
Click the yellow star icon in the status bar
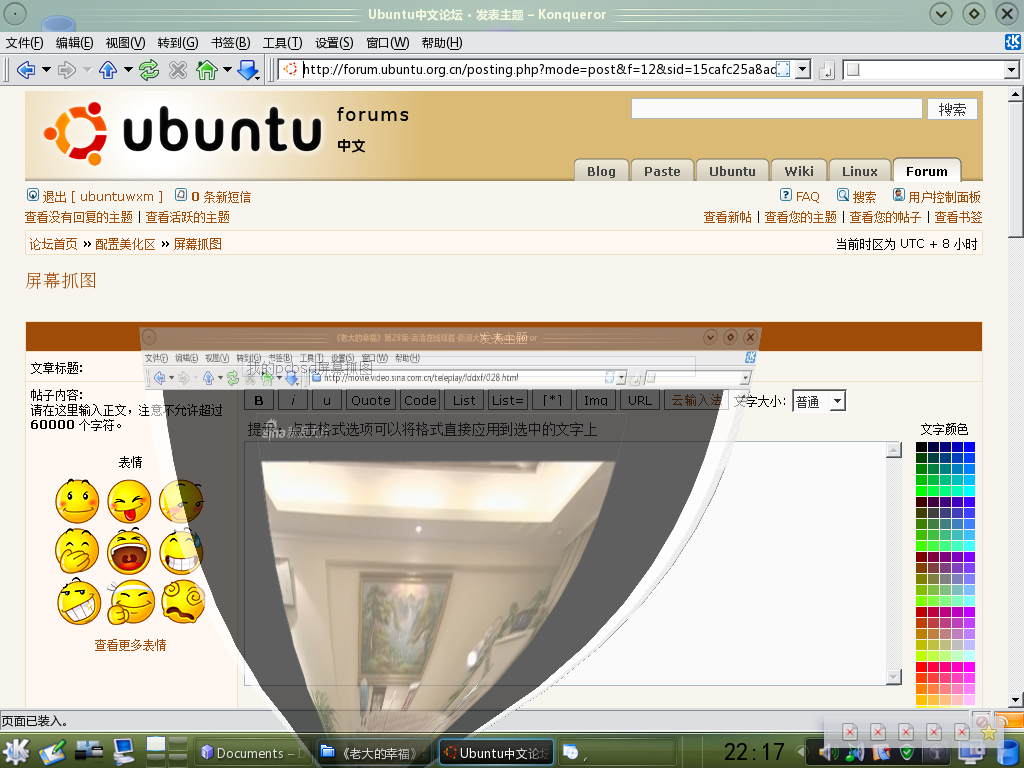click(x=989, y=732)
